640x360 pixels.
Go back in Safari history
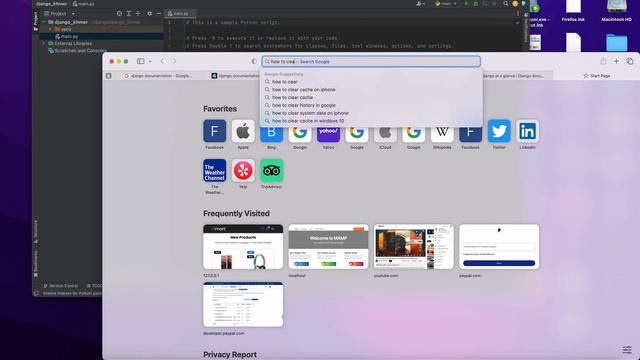(162, 61)
